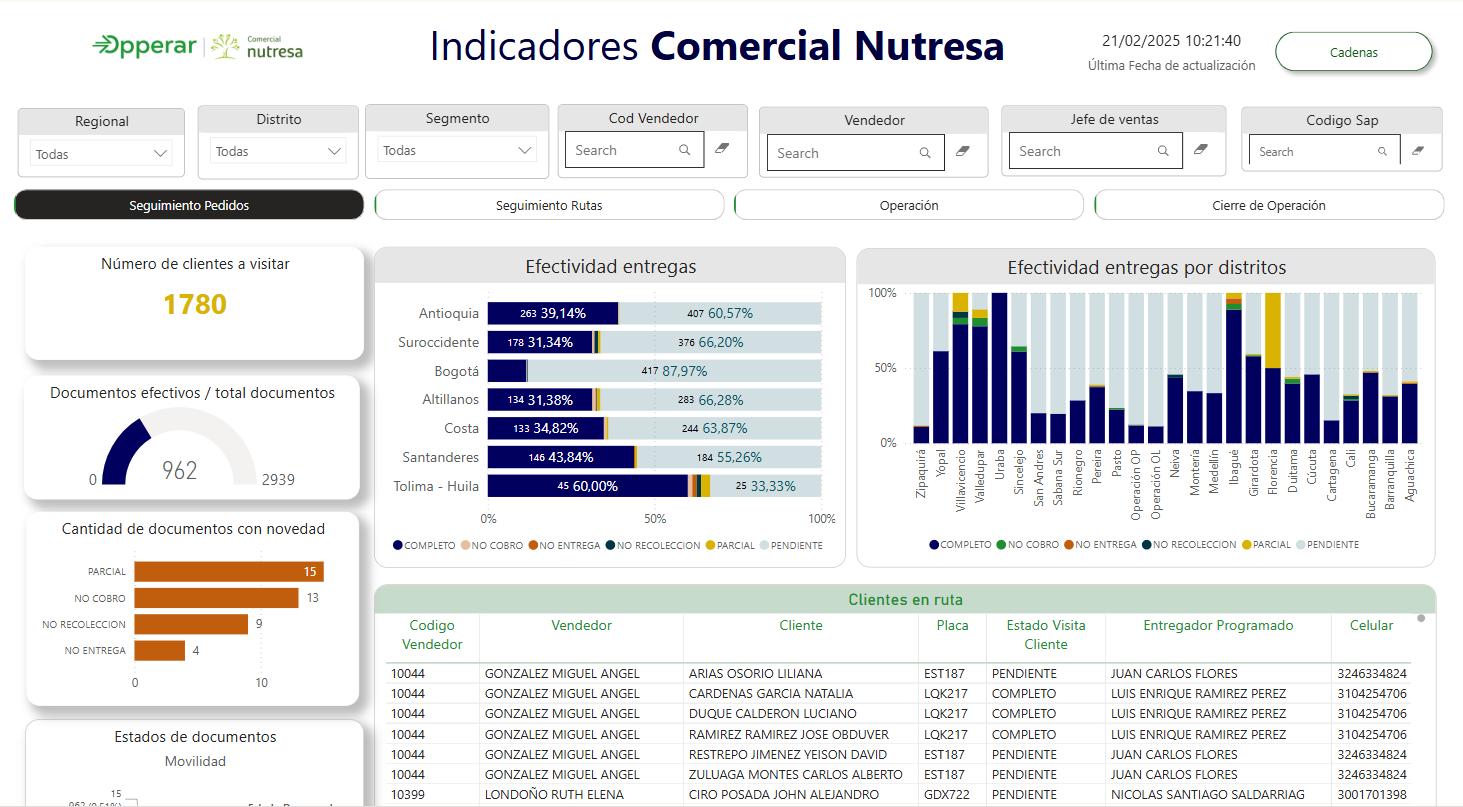Click the Cadenas button
Viewport: 1463px width, 807px height.
(1354, 52)
